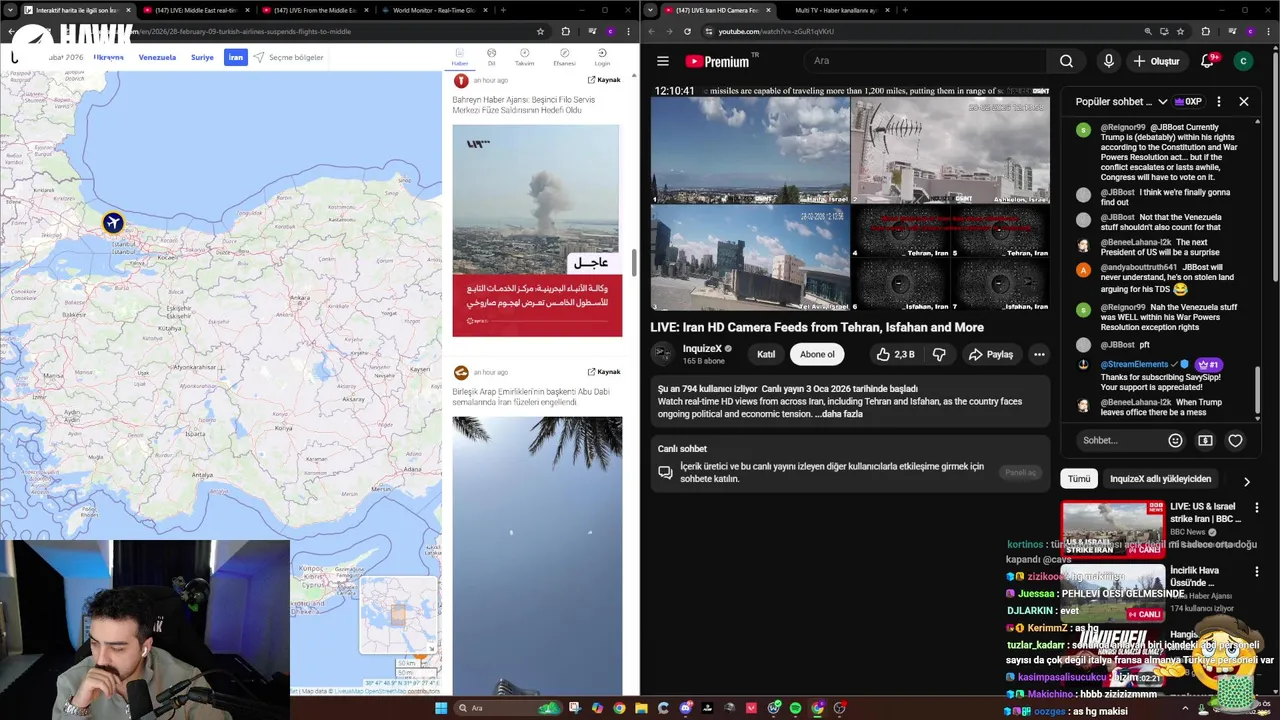Send a heart reaction in chat
Image resolution: width=1280 pixels, height=720 pixels.
pos(1235,440)
